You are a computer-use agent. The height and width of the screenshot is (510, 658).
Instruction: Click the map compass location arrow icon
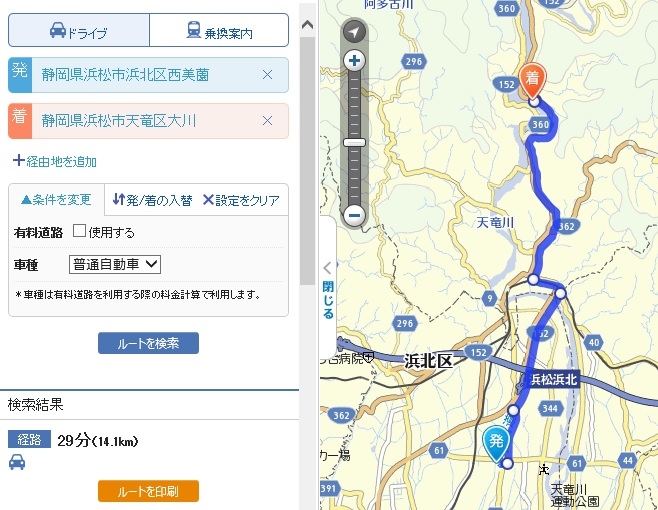[354, 31]
